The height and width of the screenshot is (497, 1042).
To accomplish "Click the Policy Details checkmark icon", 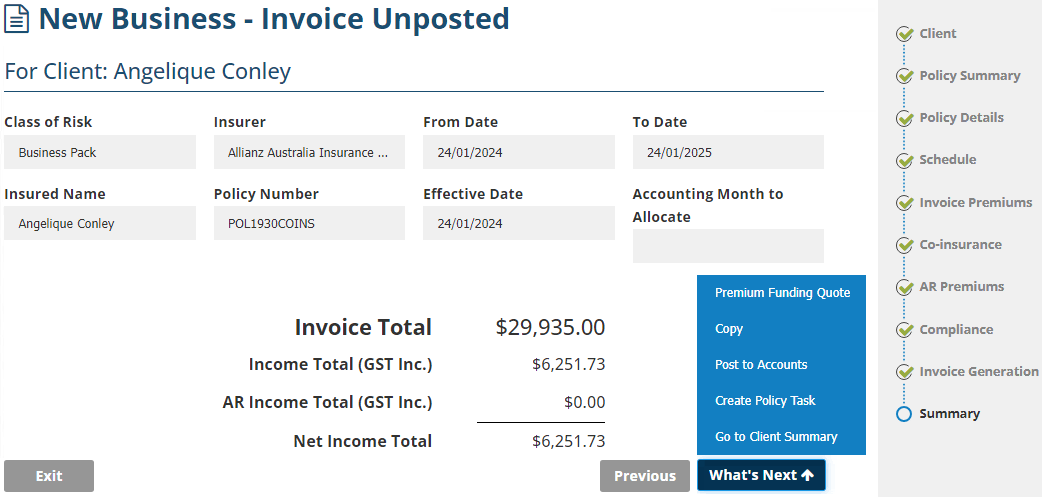I will pyautogui.click(x=905, y=118).
